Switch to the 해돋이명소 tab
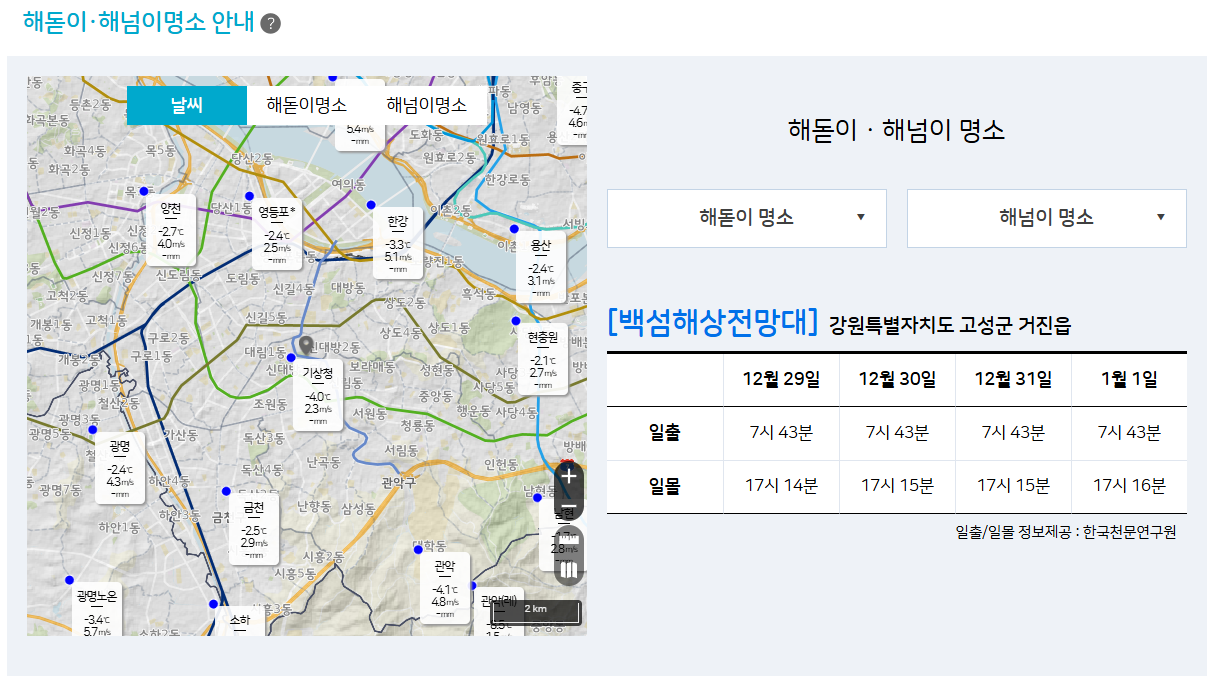 306,105
